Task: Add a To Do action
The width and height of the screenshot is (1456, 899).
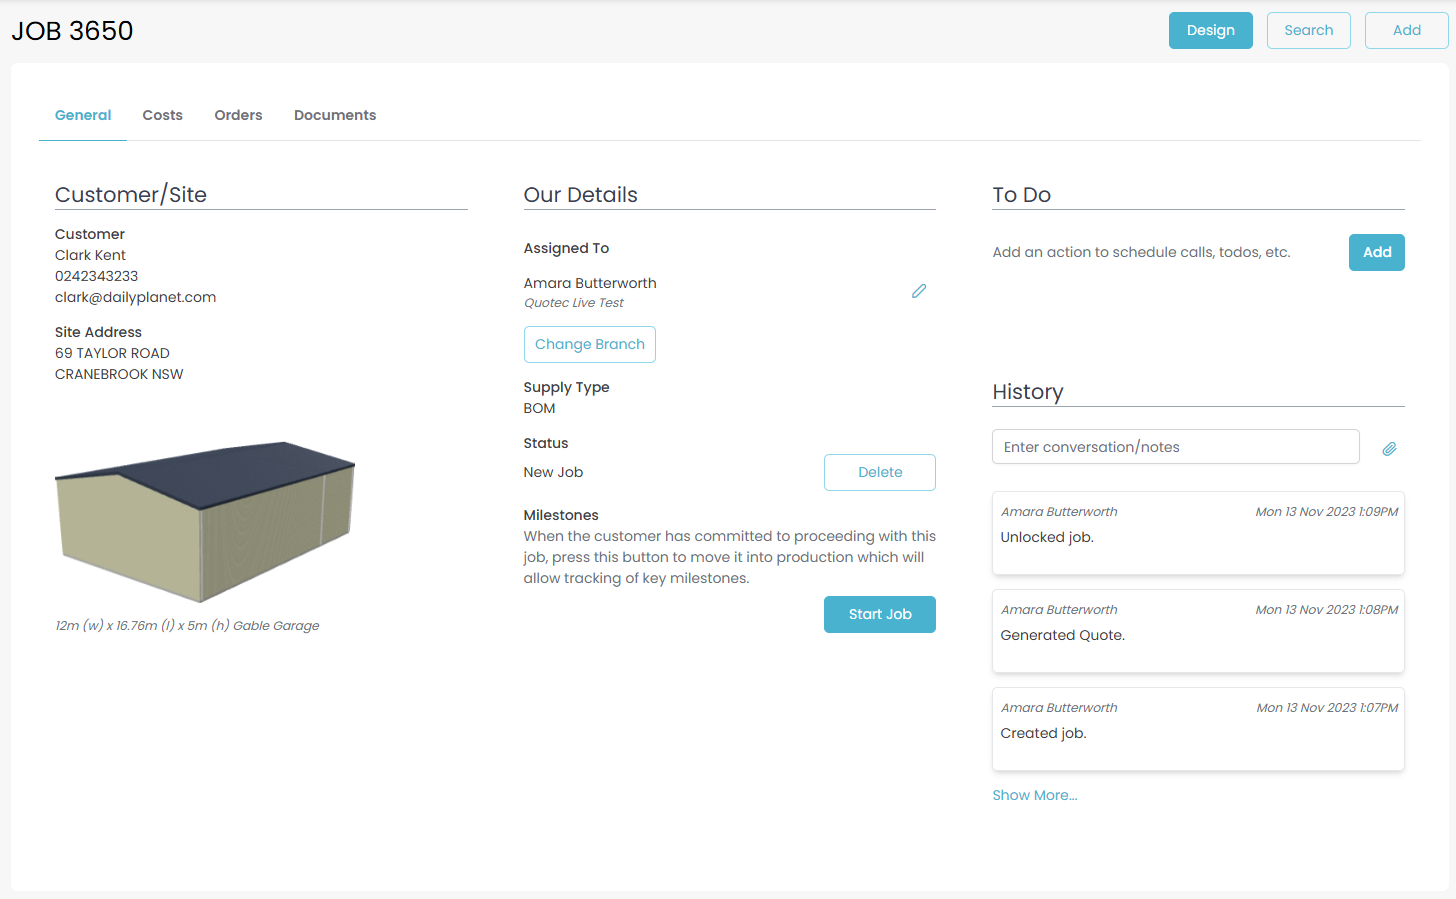Action: pos(1376,252)
